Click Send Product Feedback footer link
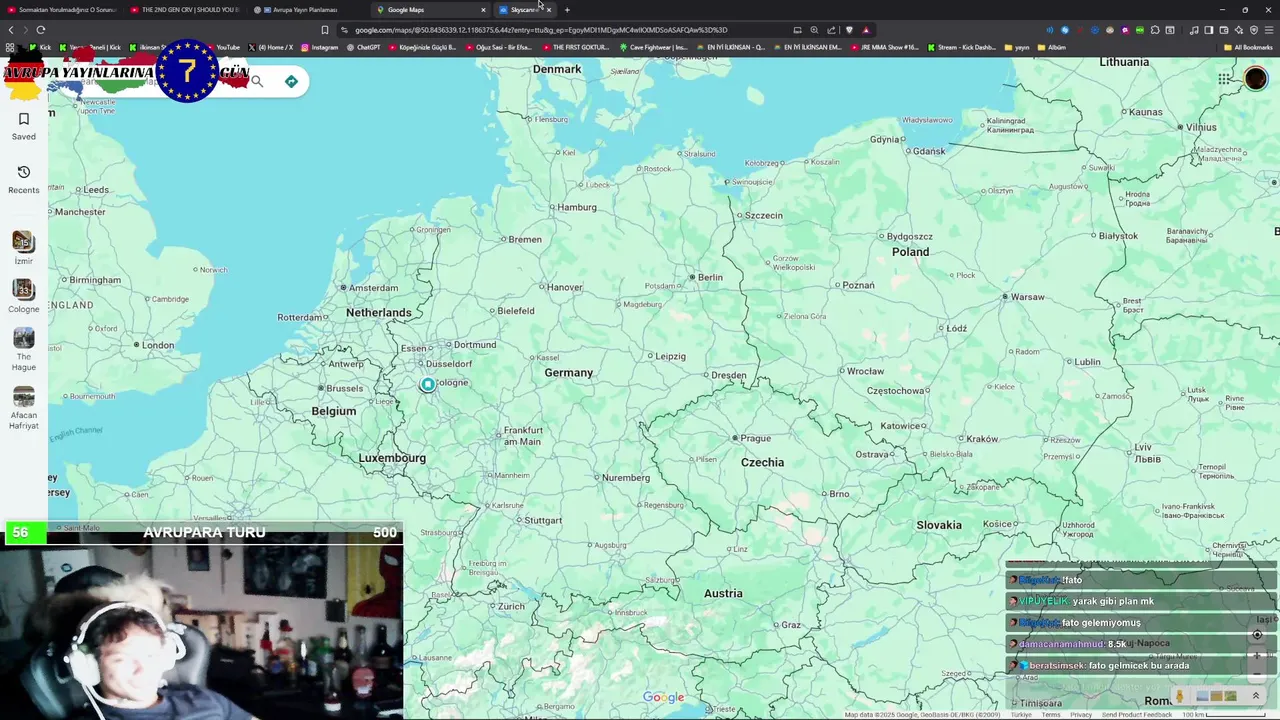This screenshot has width=1280, height=720. click(1137, 715)
